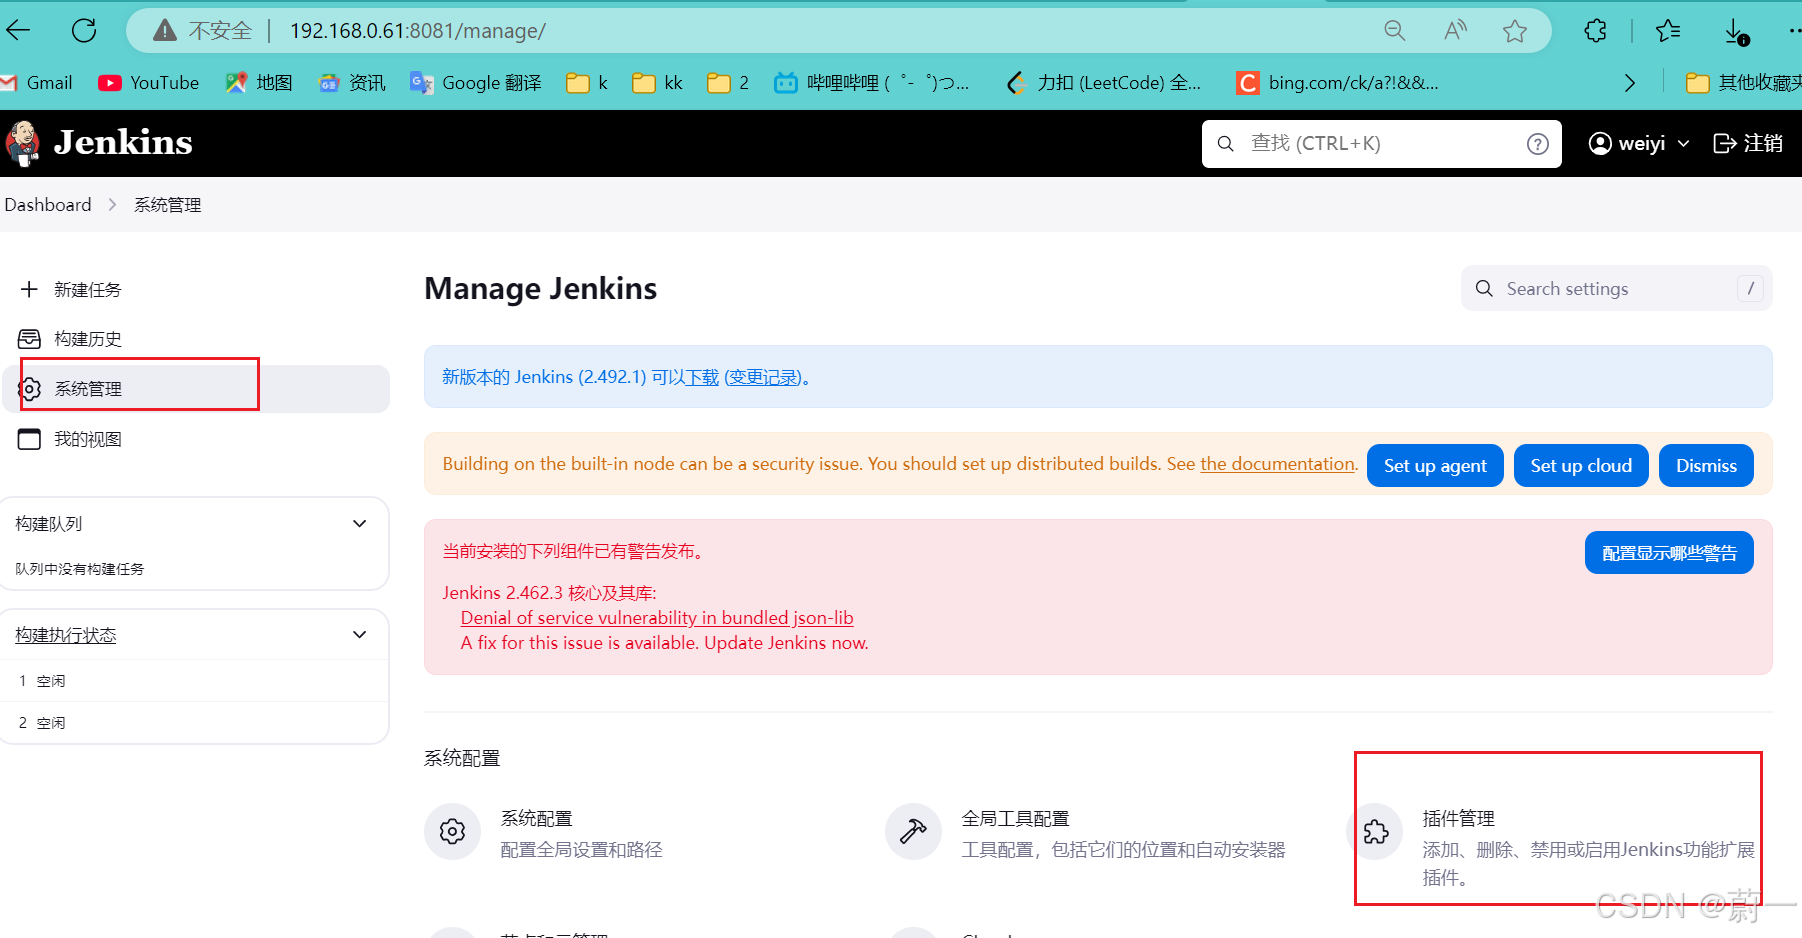Open the 地图 bookmark
The height and width of the screenshot is (938, 1802).
point(259,83)
